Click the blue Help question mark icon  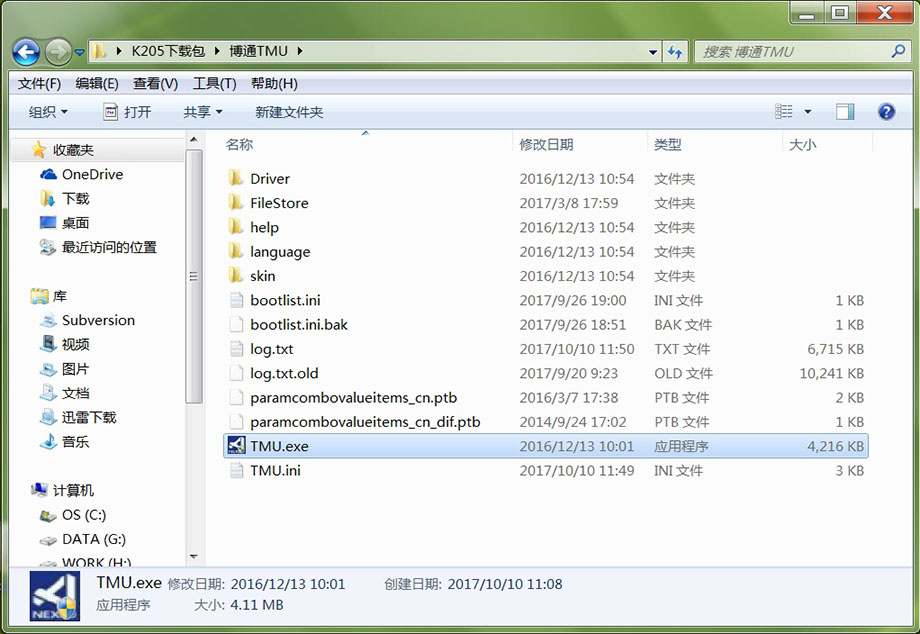pos(885,112)
